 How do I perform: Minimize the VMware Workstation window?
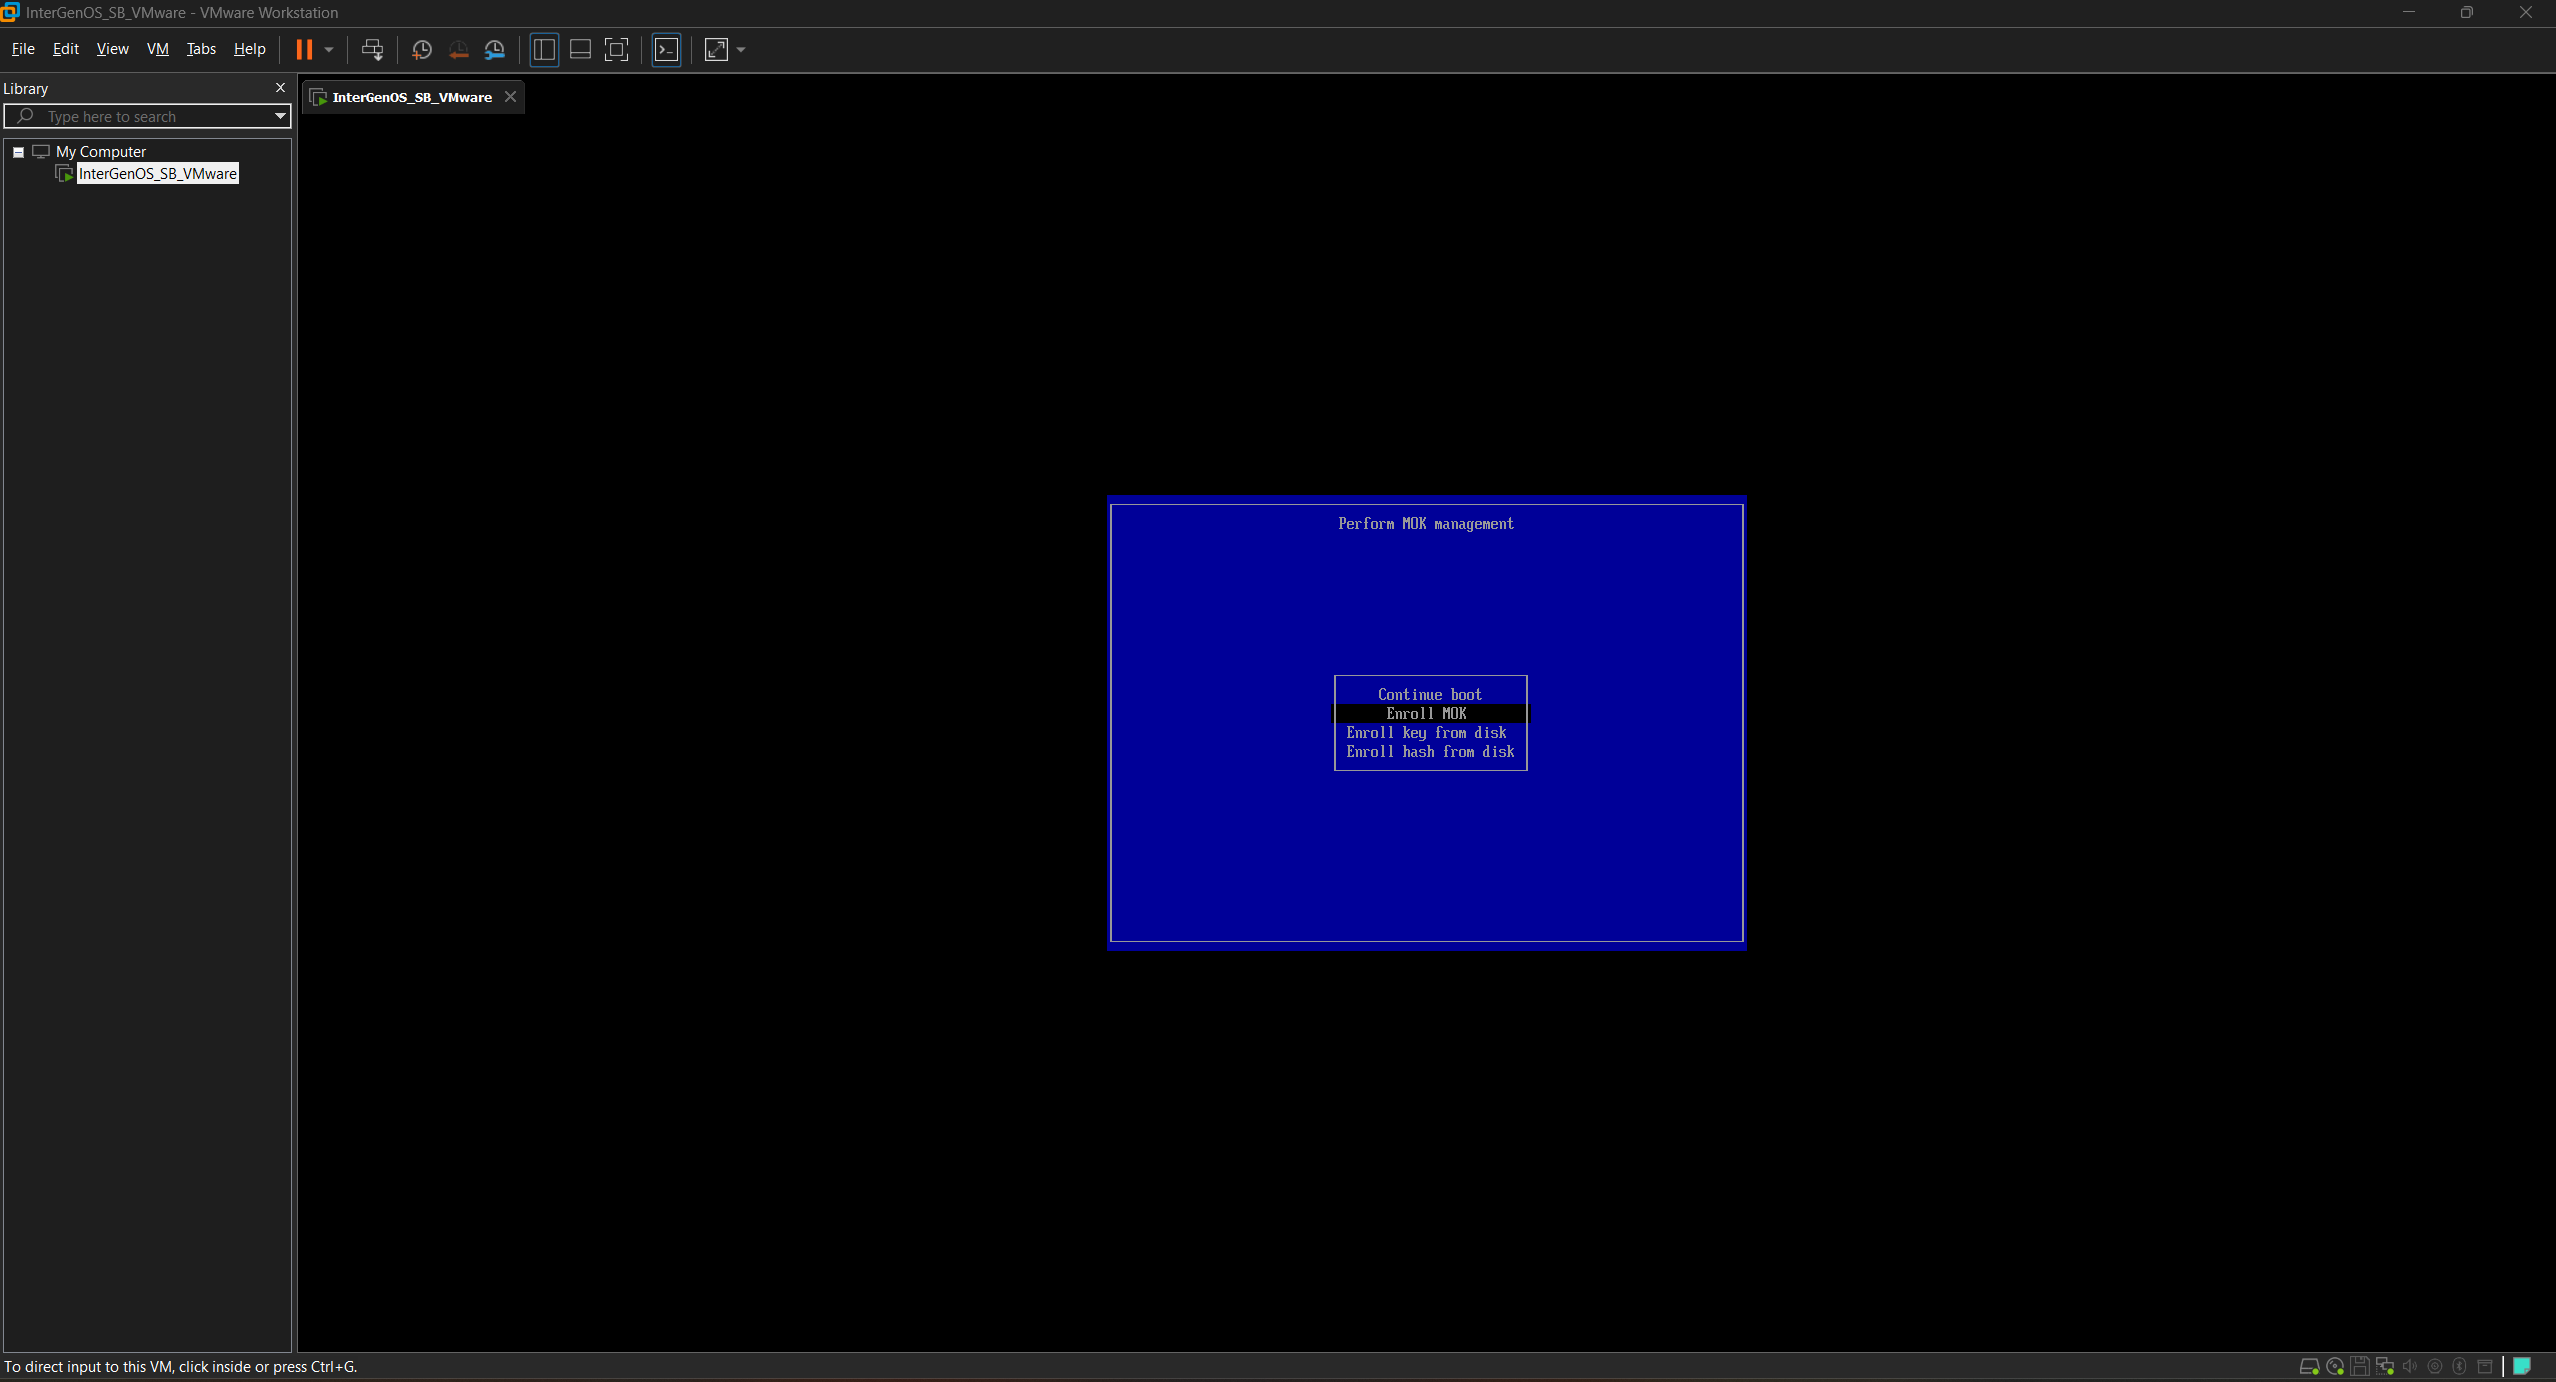pyautogui.click(x=2408, y=13)
